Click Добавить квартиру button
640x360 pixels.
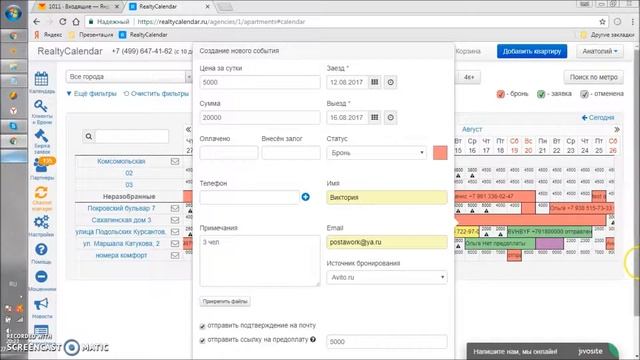532,51
